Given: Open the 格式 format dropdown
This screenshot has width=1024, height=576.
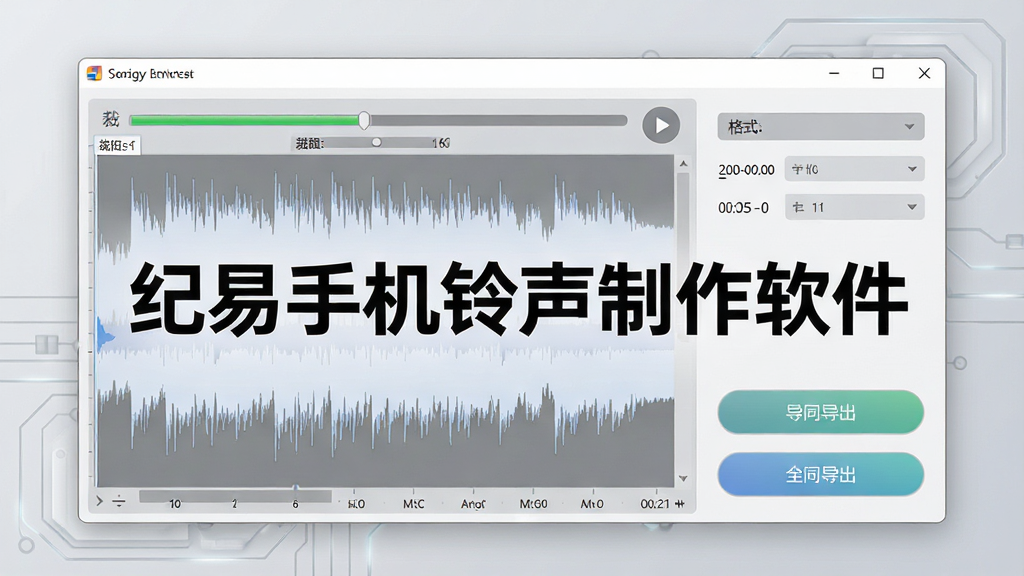Looking at the screenshot, I should (821, 127).
